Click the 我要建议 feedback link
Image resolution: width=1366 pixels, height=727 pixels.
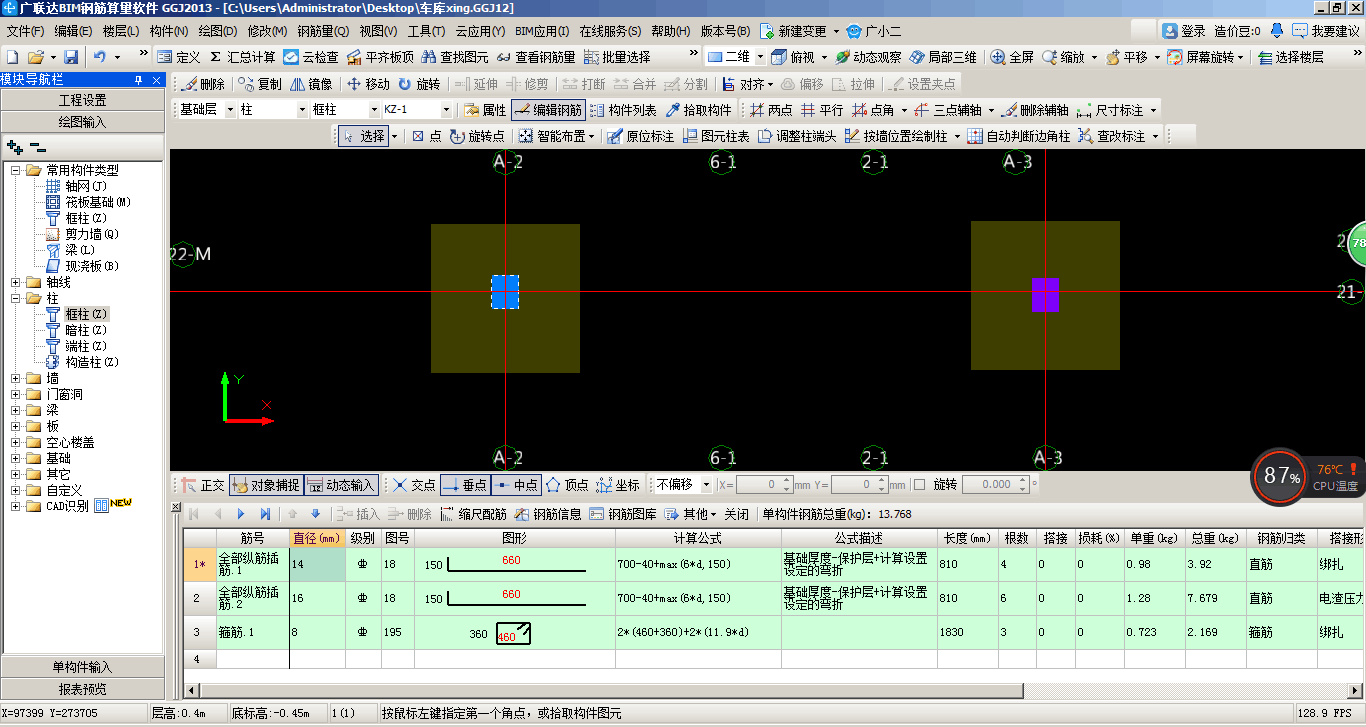[x=1328, y=31]
